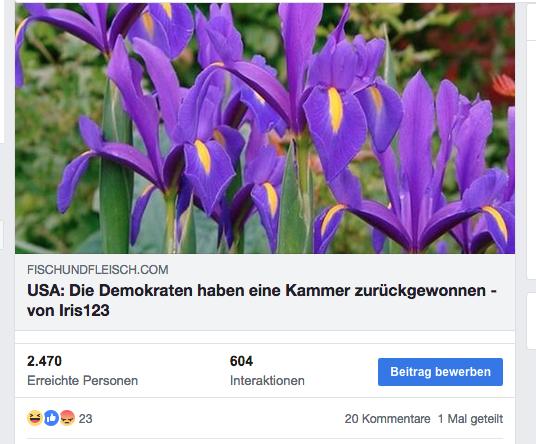Click the 2.470 reach figure
This screenshot has width=536, height=444.
pyautogui.click(x=44, y=361)
